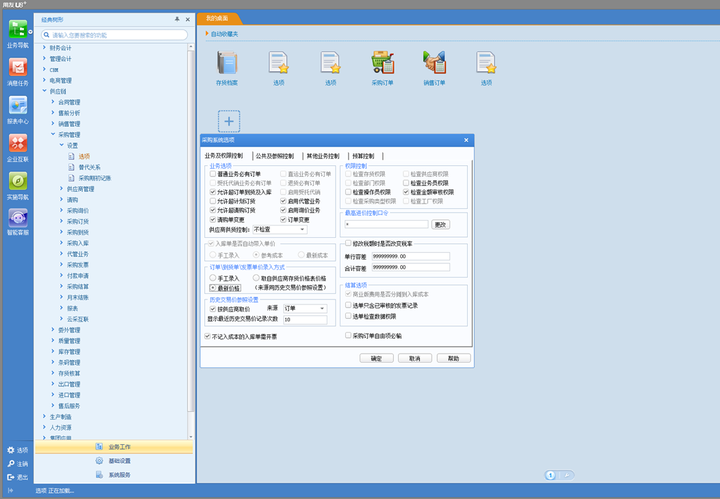Open the 智能客服 robot icon
720x499 pixels.
coord(17,218)
